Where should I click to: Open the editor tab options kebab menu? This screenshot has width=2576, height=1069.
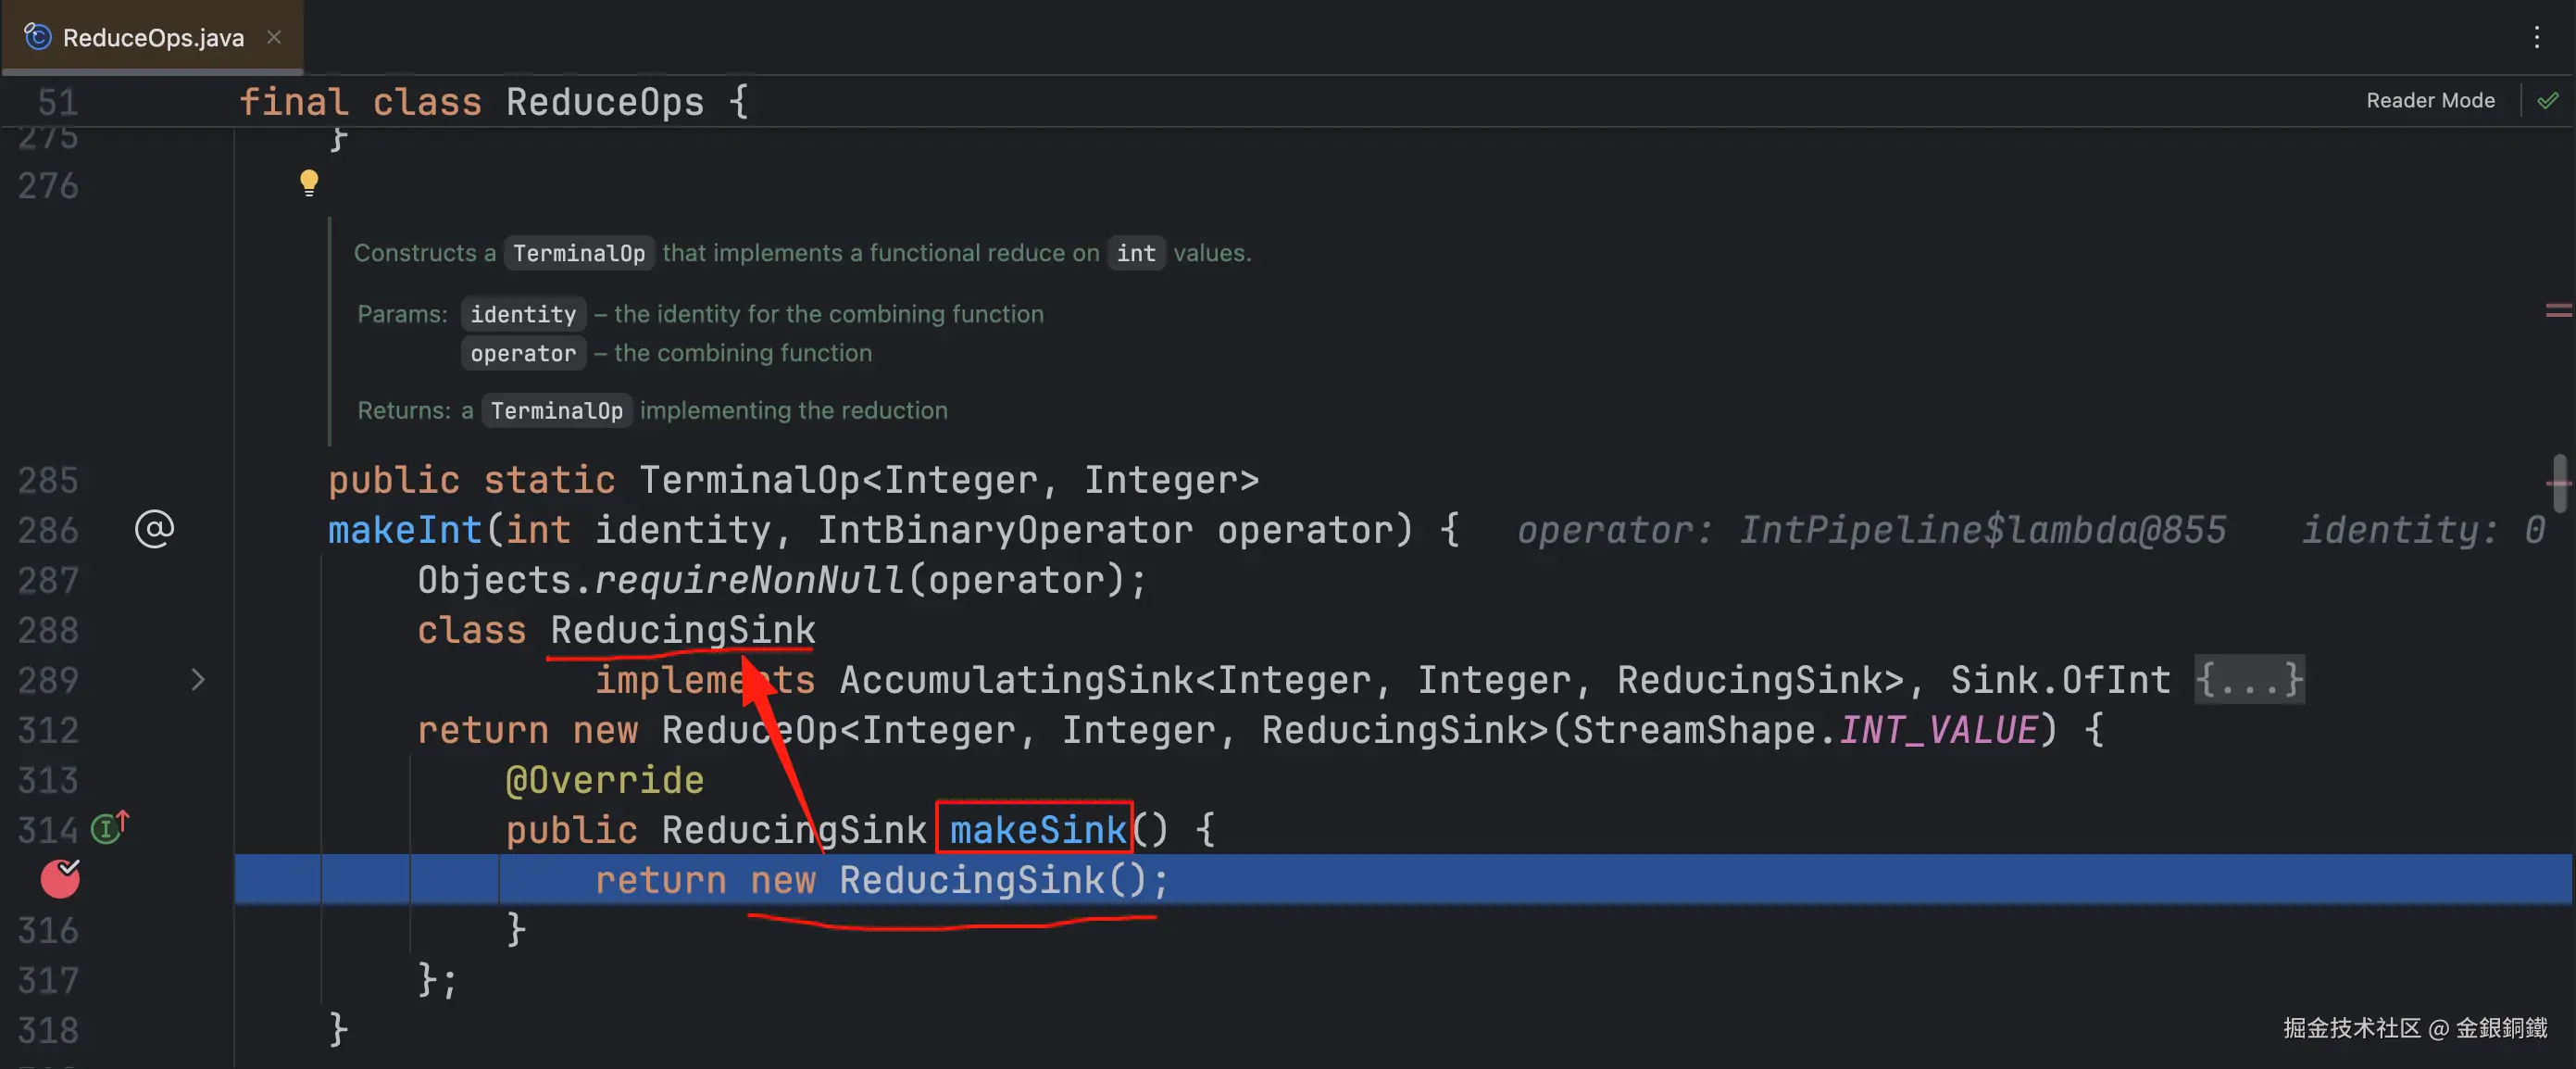click(2536, 38)
